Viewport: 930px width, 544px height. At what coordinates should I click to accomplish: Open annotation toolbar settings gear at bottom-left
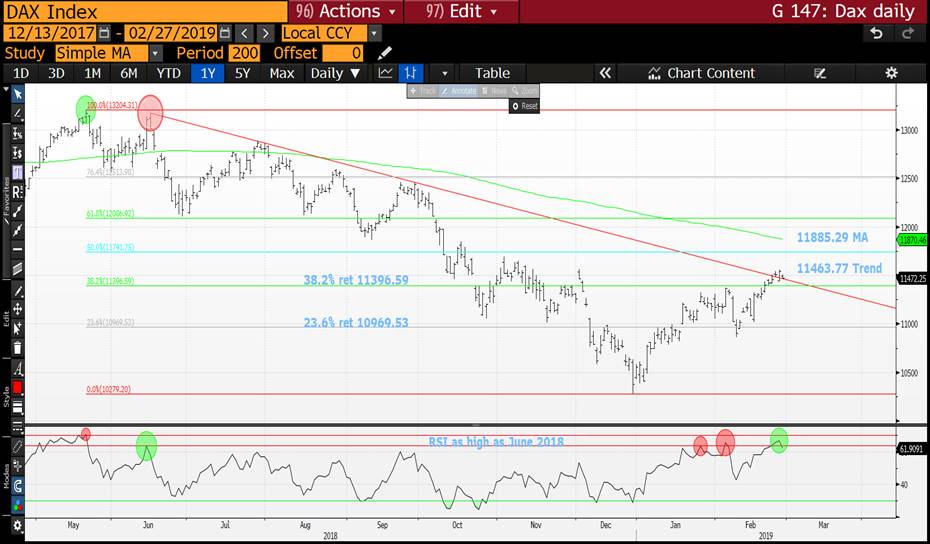tap(18, 526)
